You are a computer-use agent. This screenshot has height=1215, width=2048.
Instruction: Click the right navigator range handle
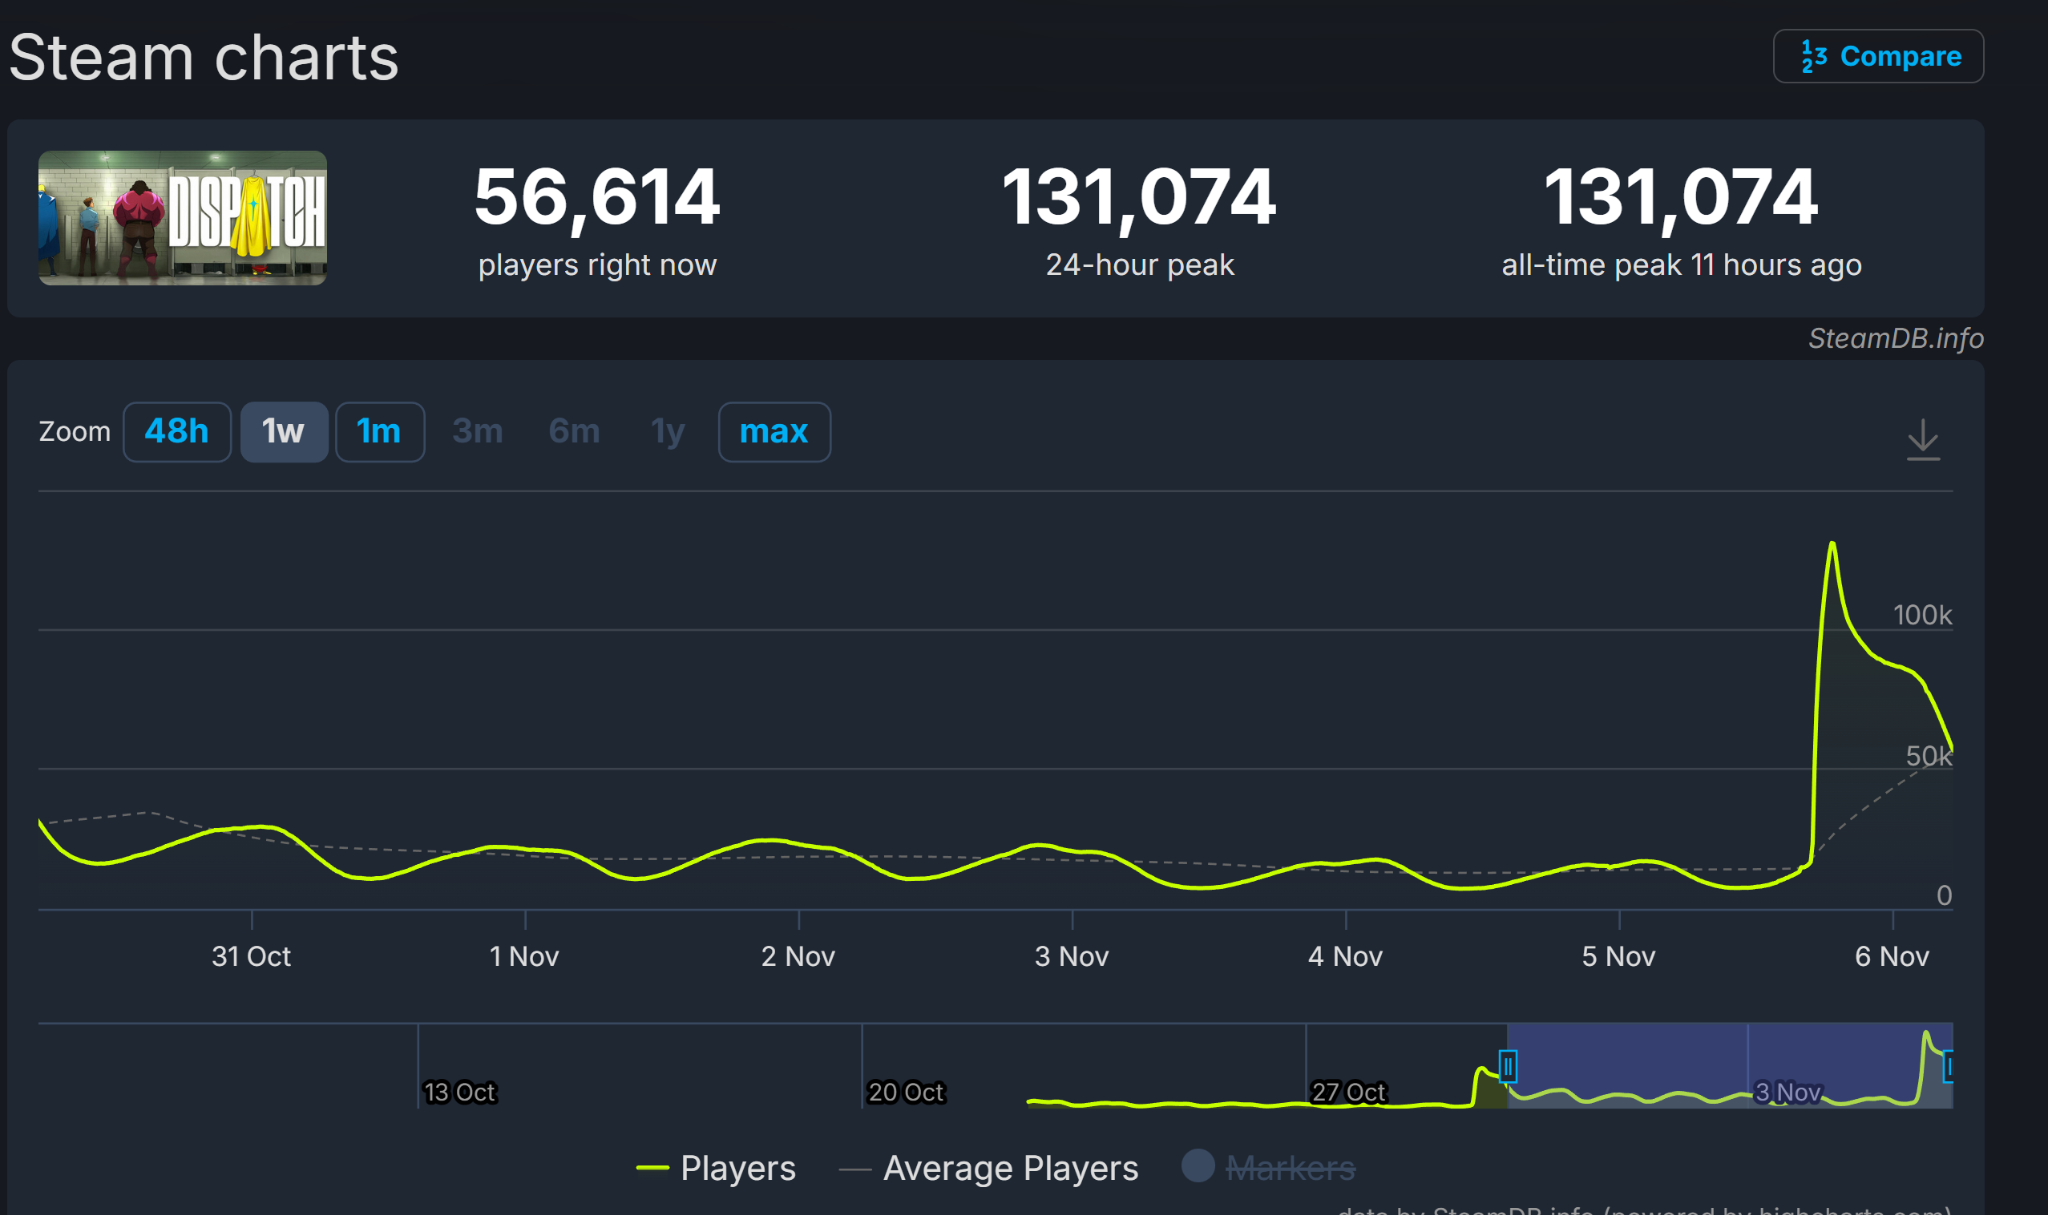coord(1948,1067)
